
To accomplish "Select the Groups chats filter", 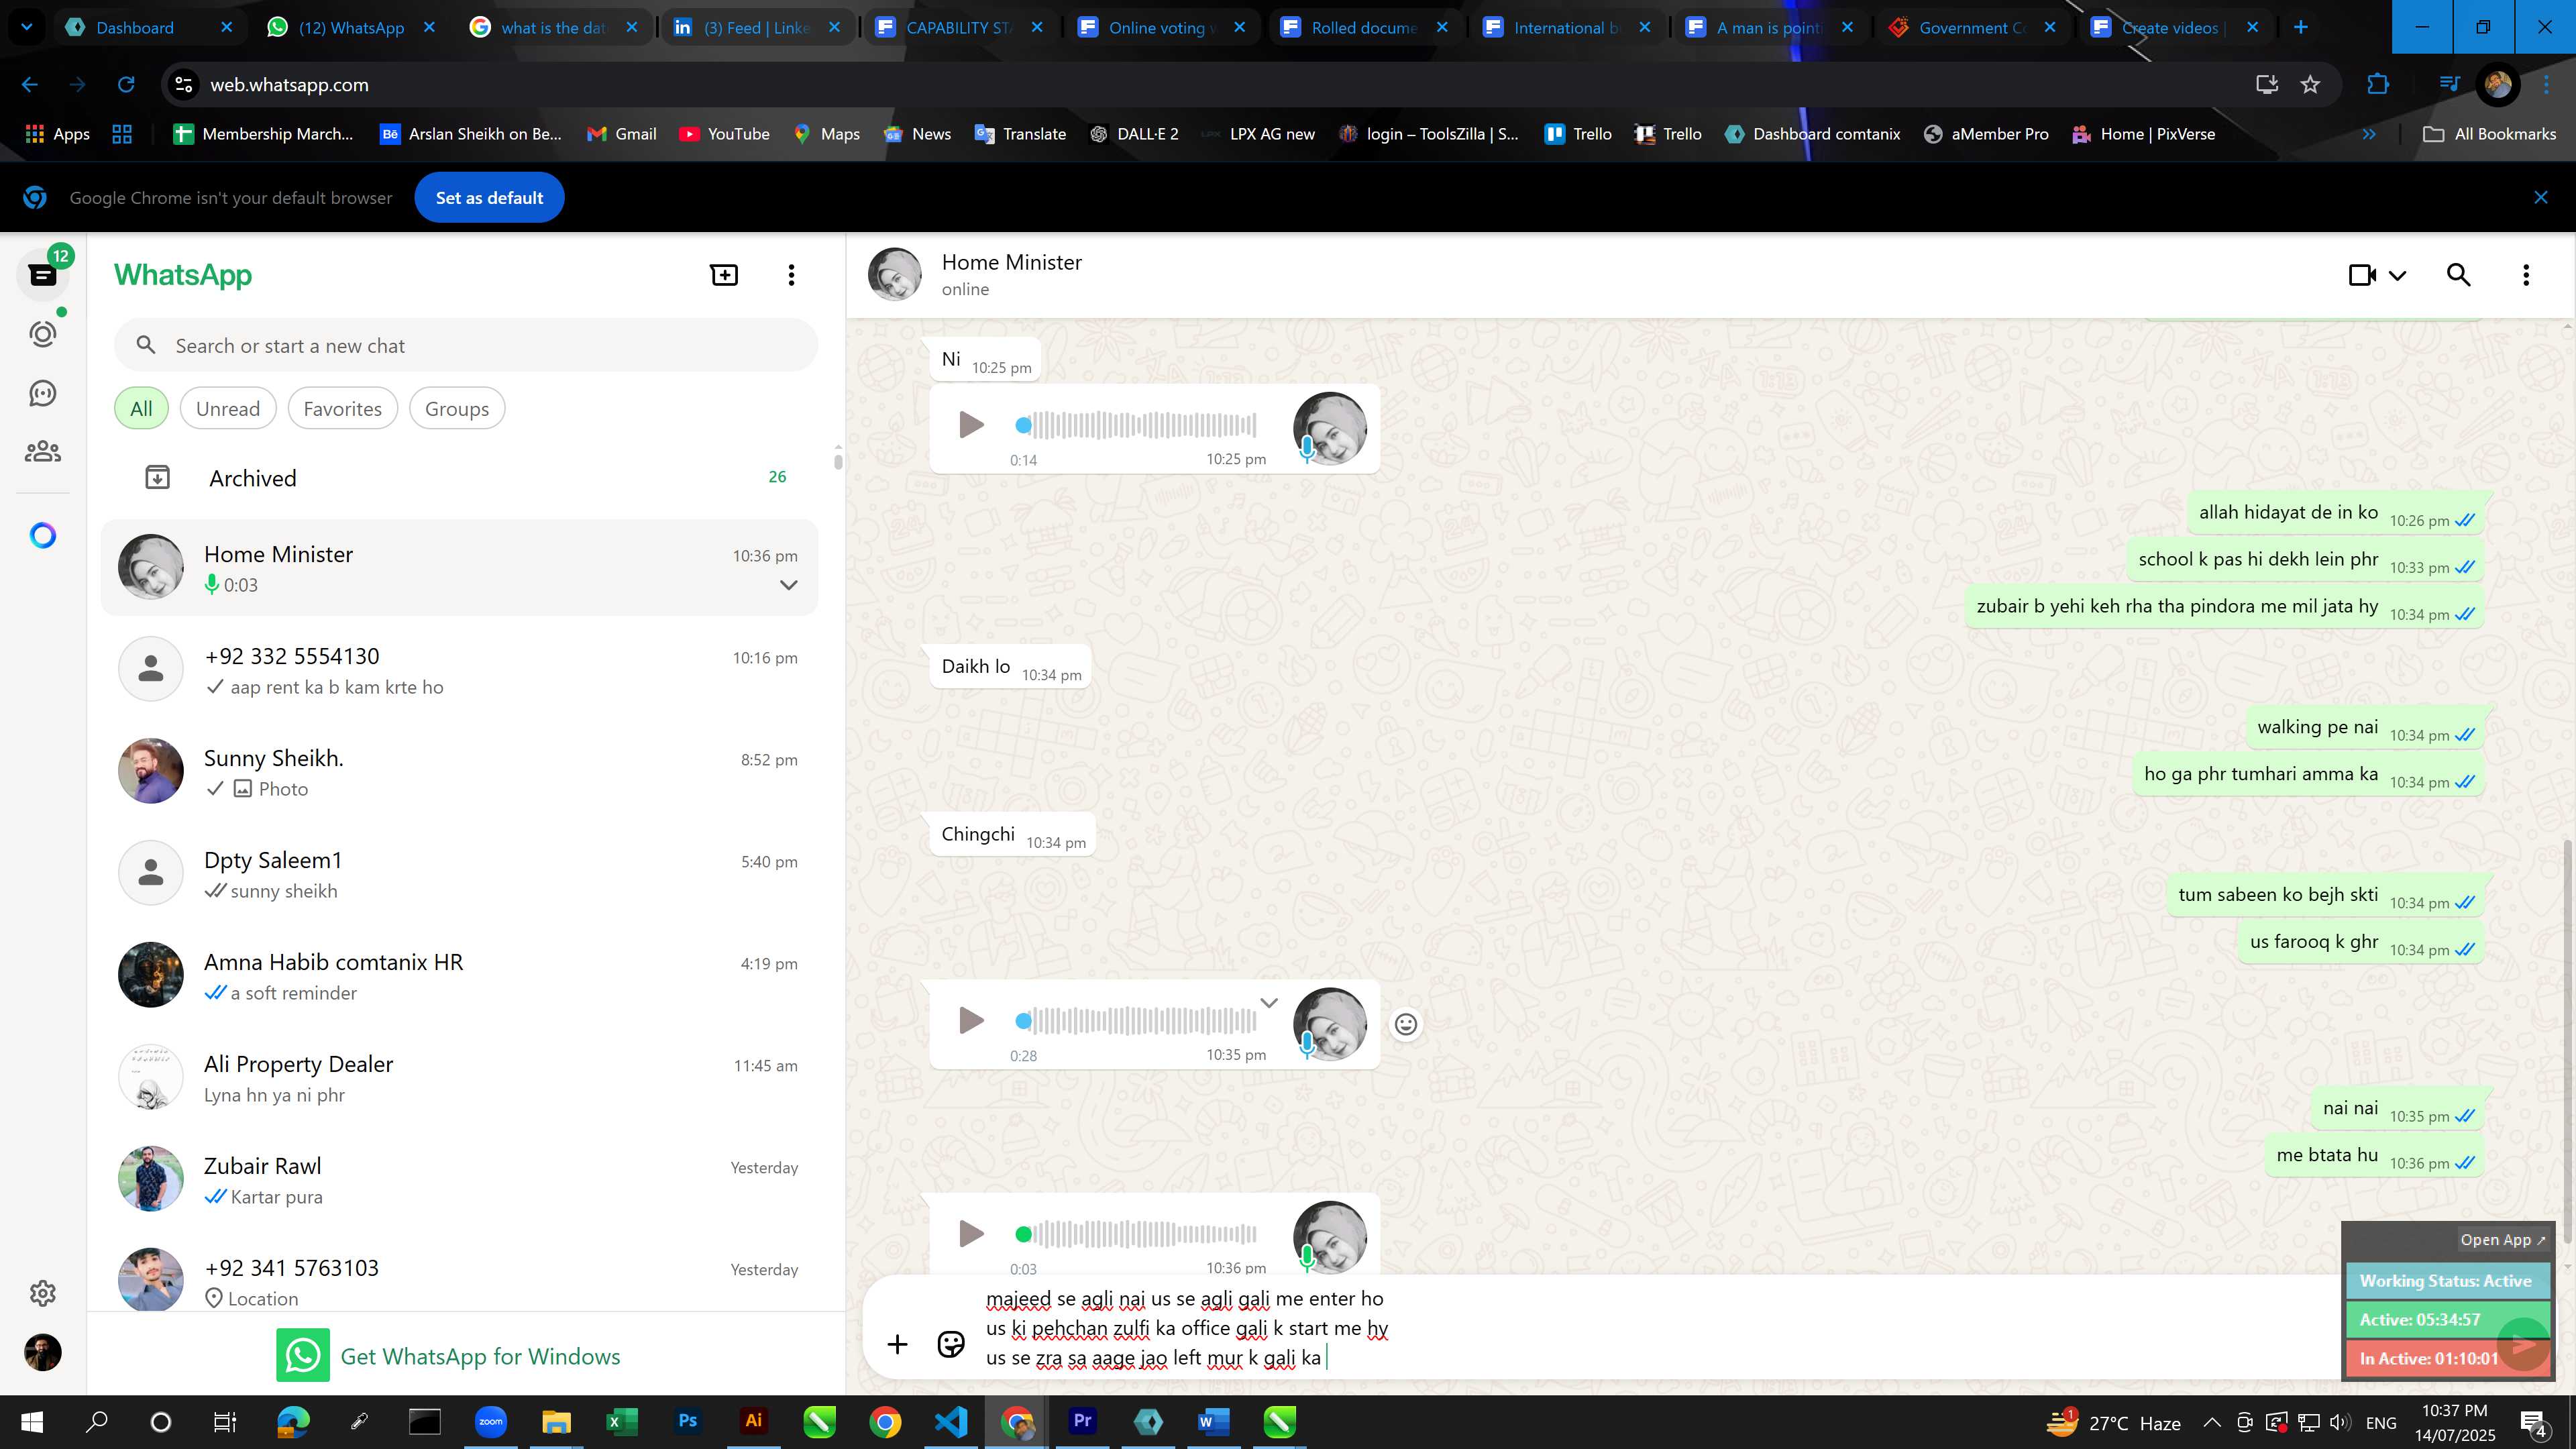I will click(457, 409).
